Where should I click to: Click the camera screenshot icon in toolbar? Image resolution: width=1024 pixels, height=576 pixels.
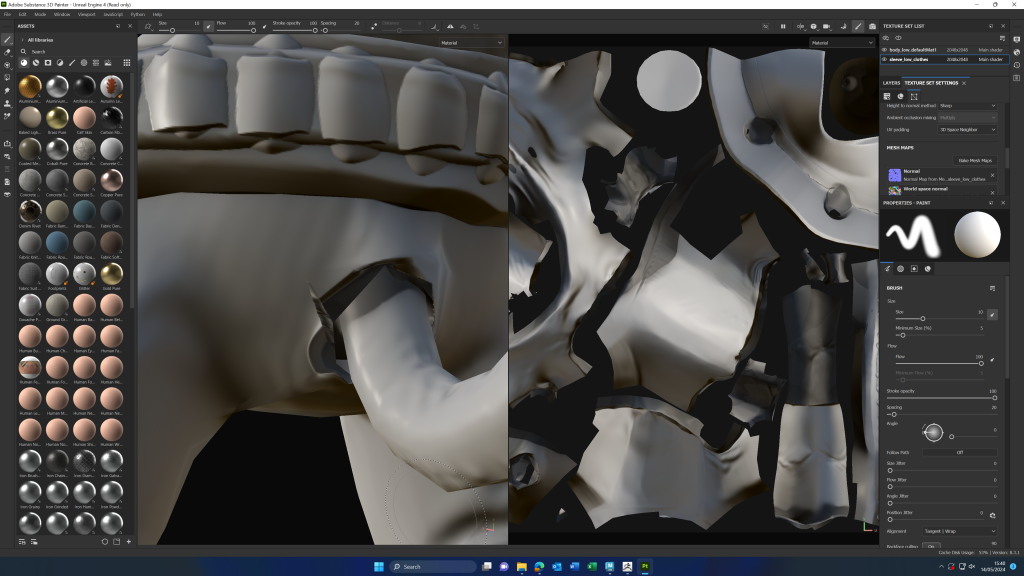872,26
